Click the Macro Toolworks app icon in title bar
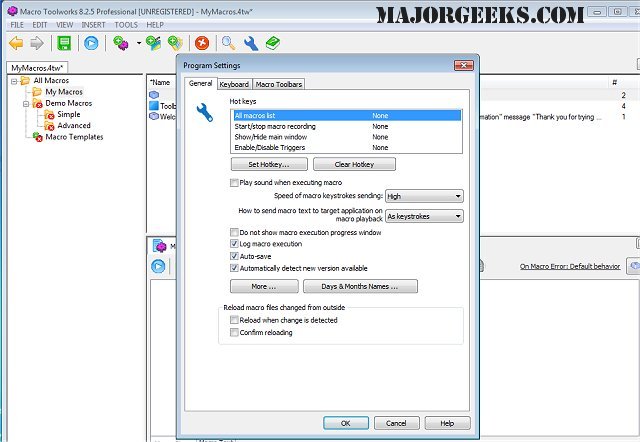 tap(12, 11)
